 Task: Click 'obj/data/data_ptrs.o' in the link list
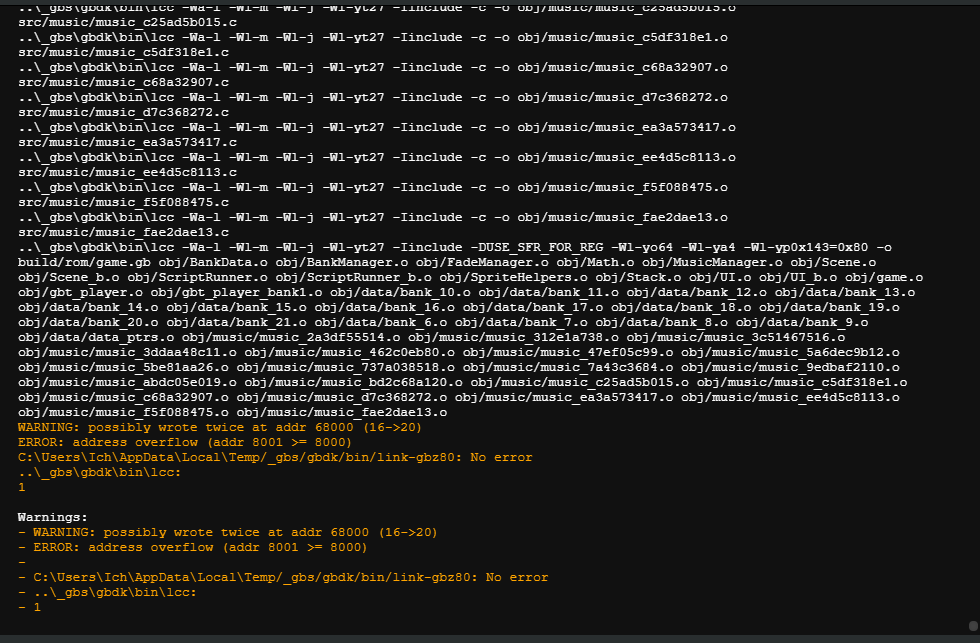(x=96, y=337)
